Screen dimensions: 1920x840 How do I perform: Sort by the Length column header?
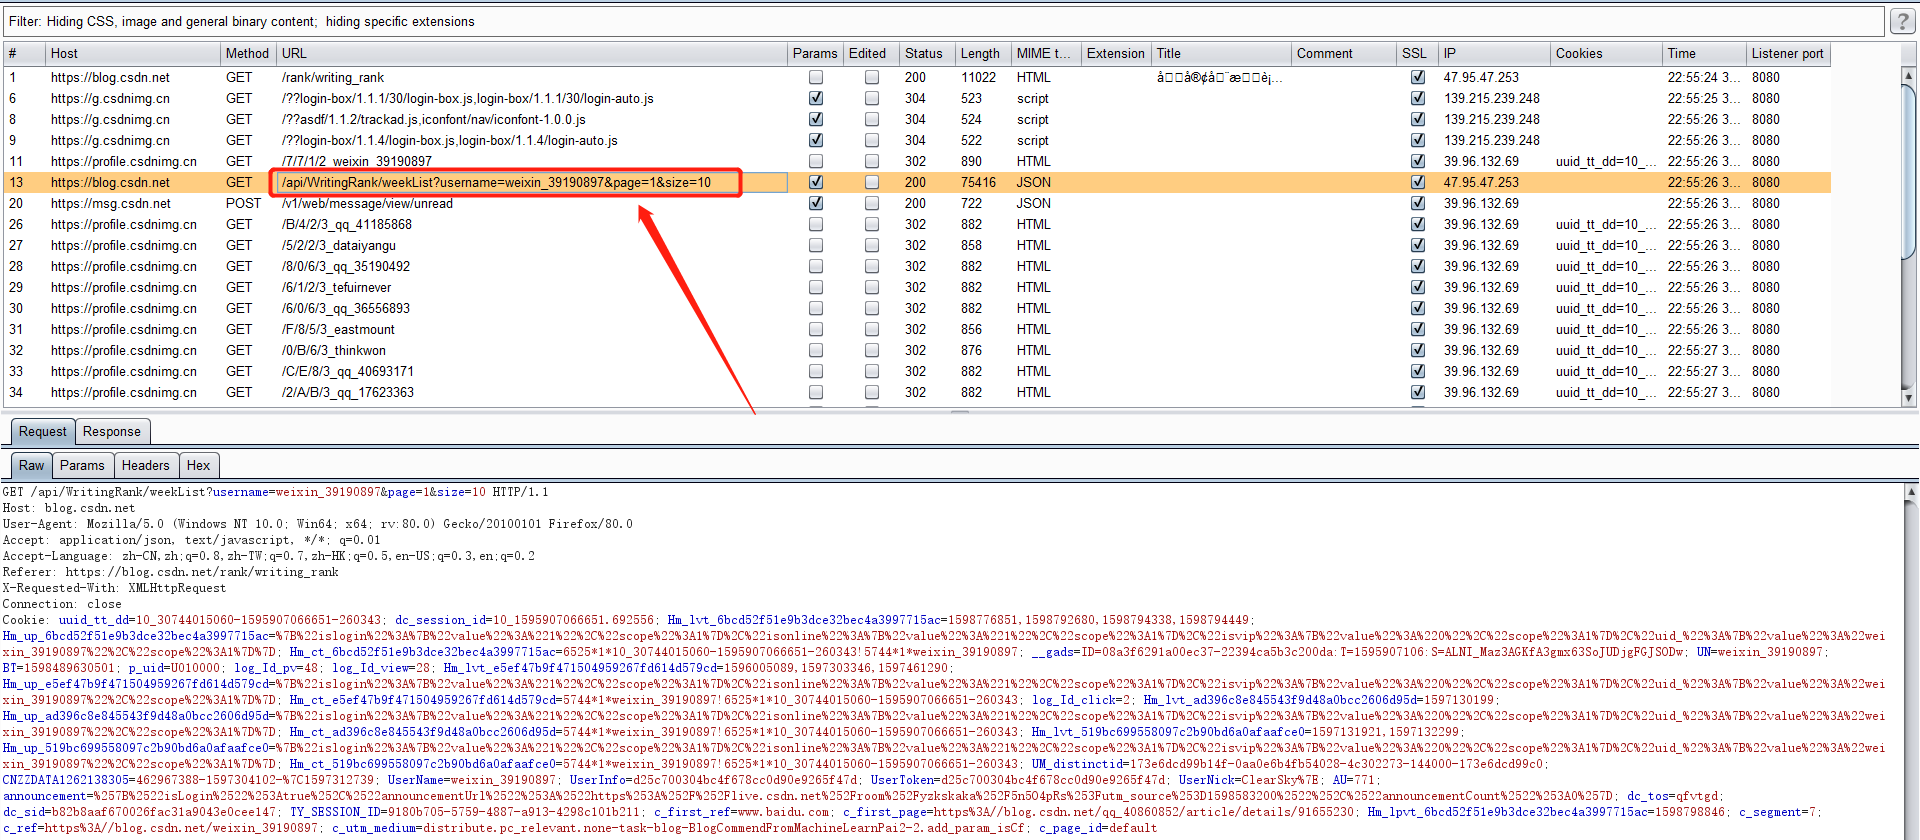(x=981, y=53)
